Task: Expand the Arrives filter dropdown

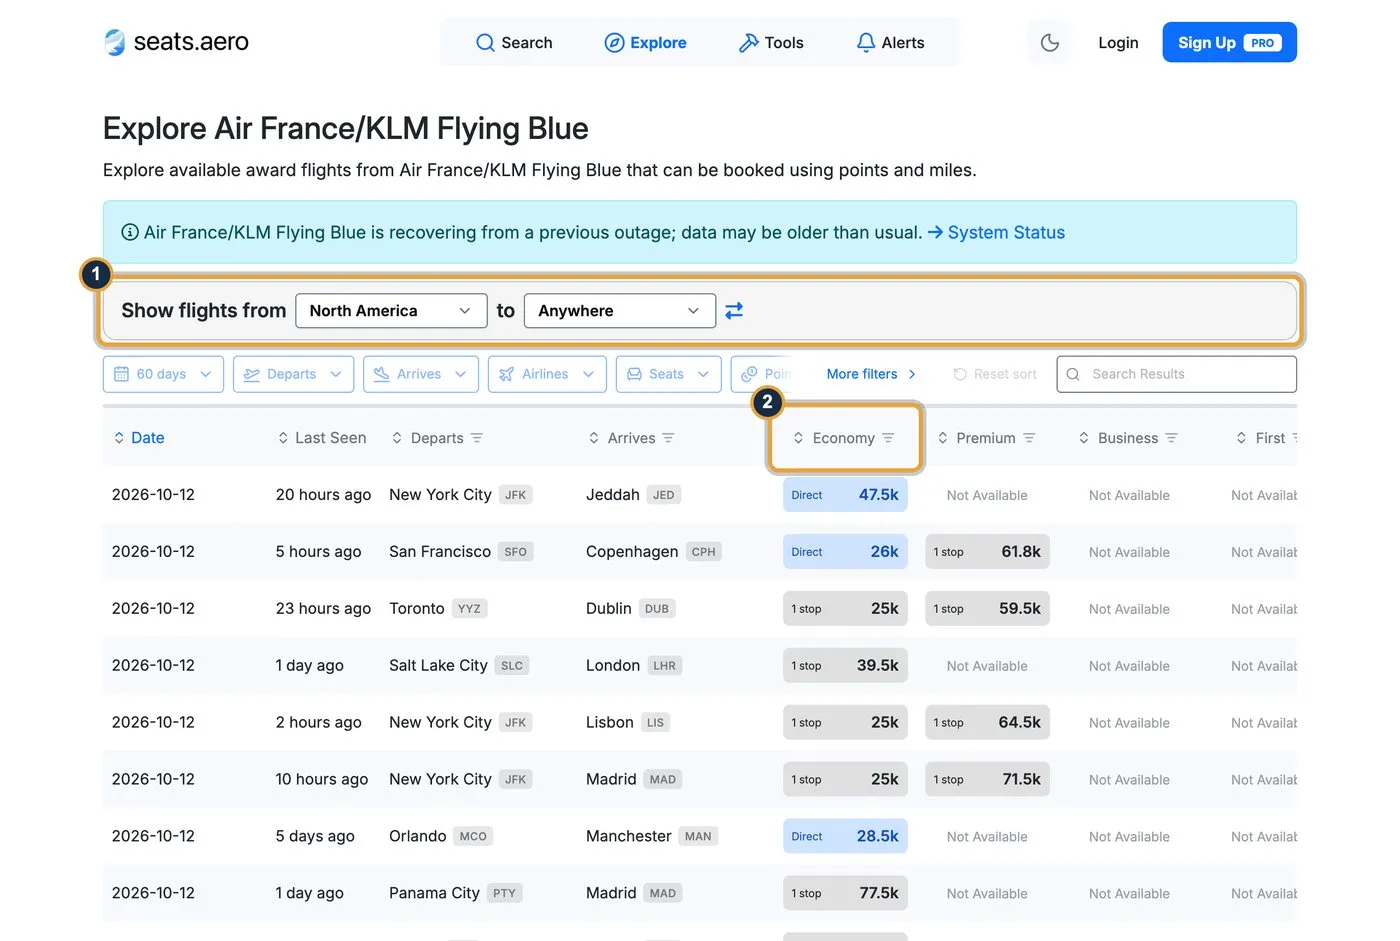Action: pos(421,374)
